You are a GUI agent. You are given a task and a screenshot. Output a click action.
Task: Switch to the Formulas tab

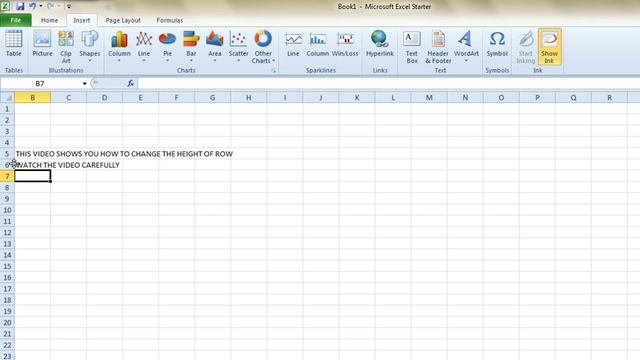point(169,20)
